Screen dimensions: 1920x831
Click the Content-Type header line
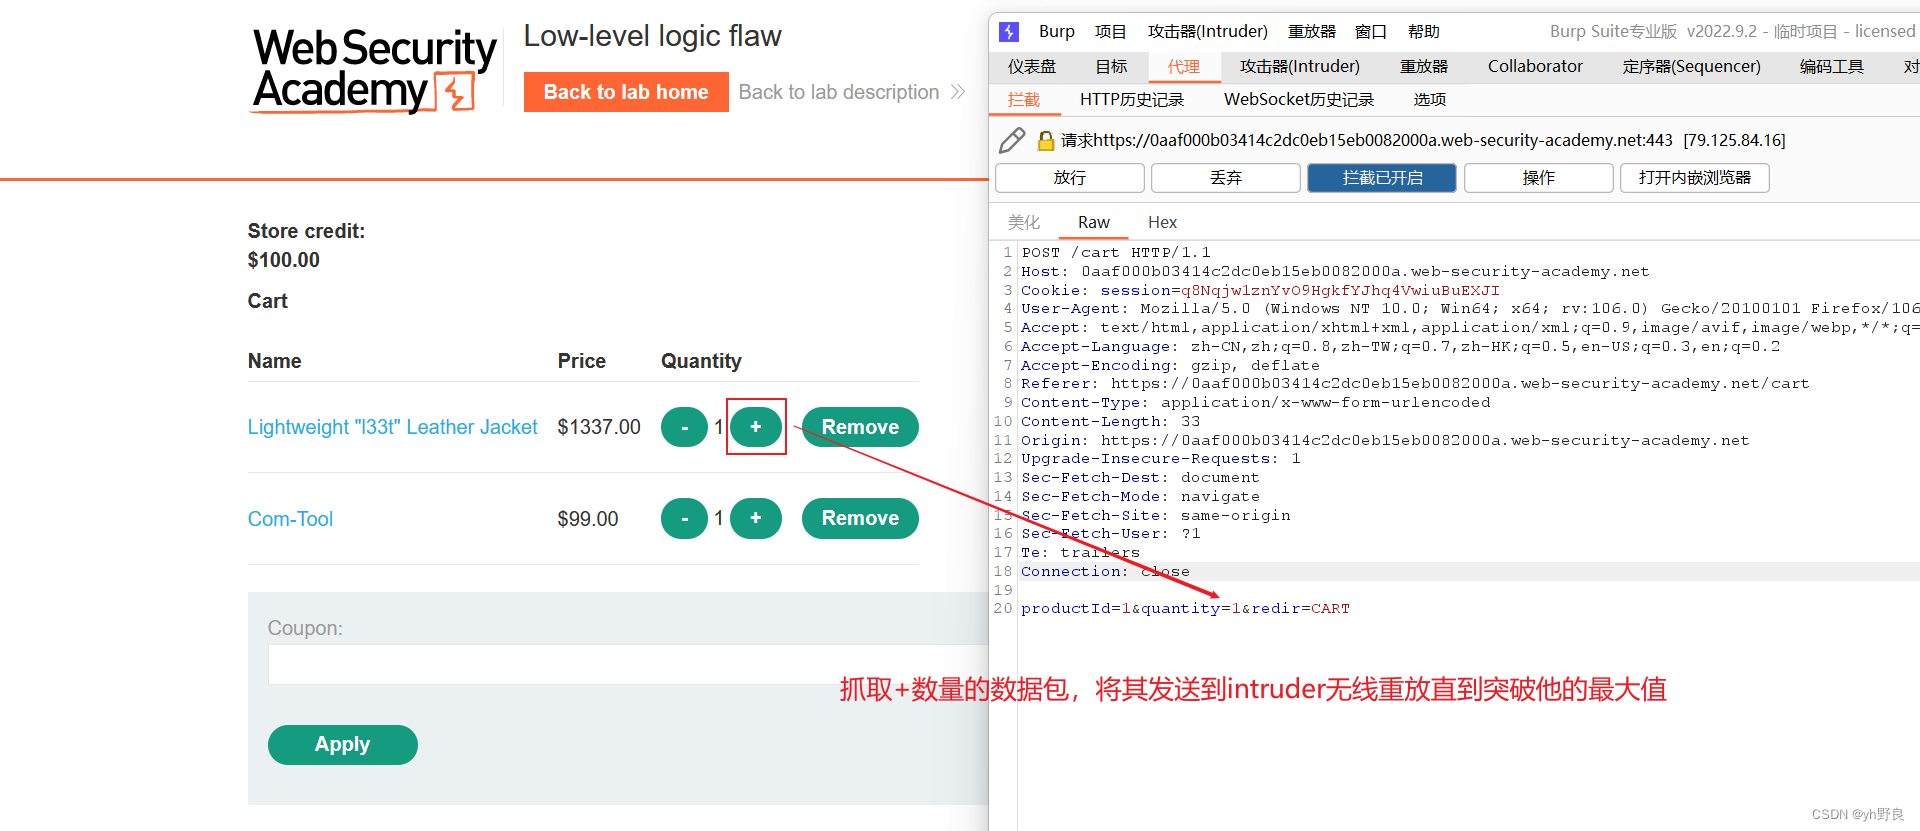[1255, 402]
